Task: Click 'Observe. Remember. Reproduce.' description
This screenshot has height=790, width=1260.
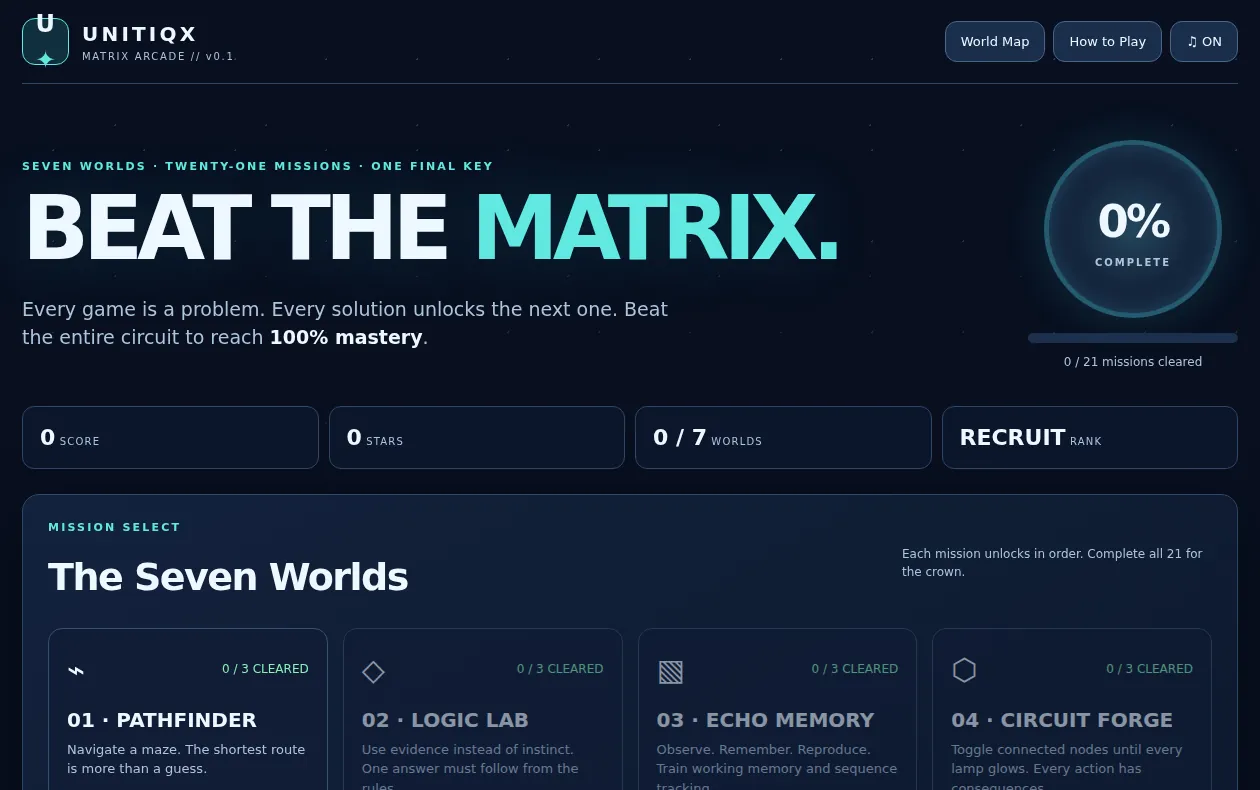Action: (x=777, y=768)
